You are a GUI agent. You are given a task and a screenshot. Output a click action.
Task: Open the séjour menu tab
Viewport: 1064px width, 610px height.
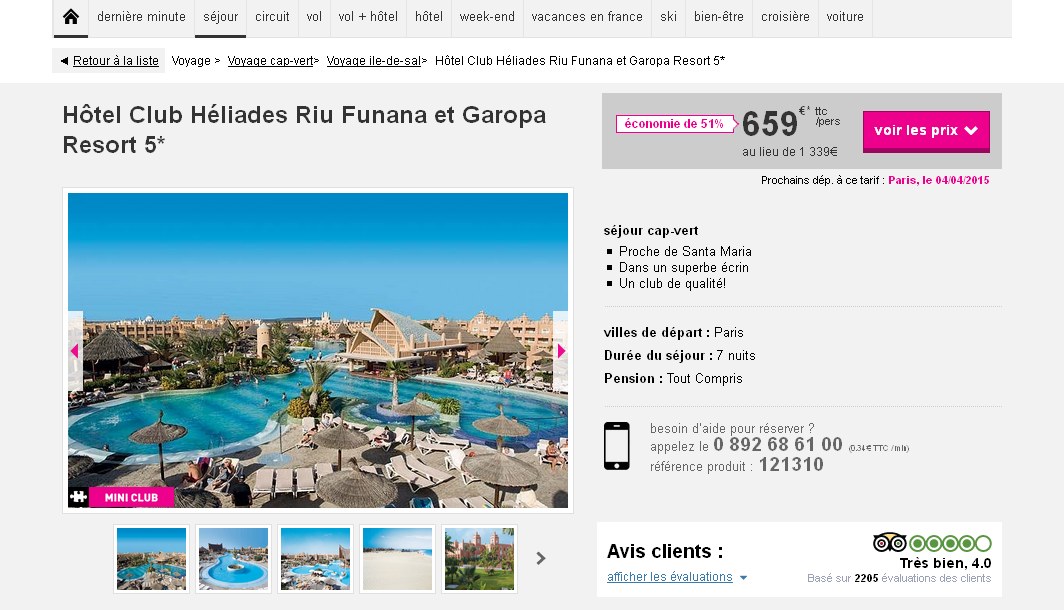coord(221,17)
